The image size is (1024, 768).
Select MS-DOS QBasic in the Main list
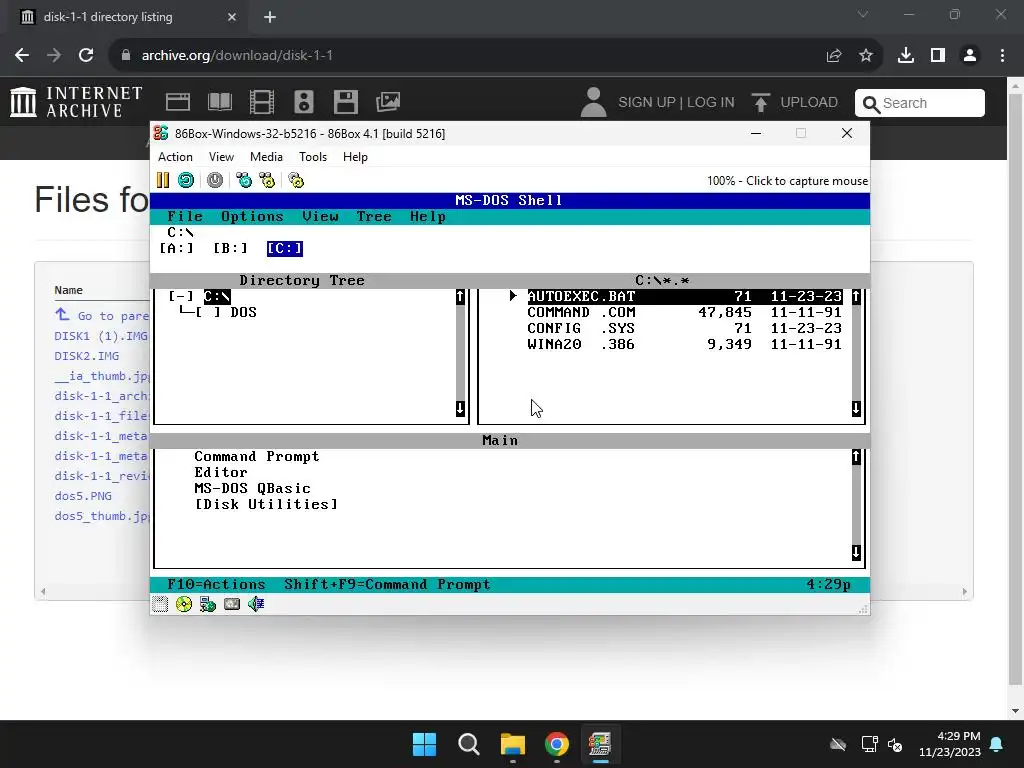tap(252, 488)
